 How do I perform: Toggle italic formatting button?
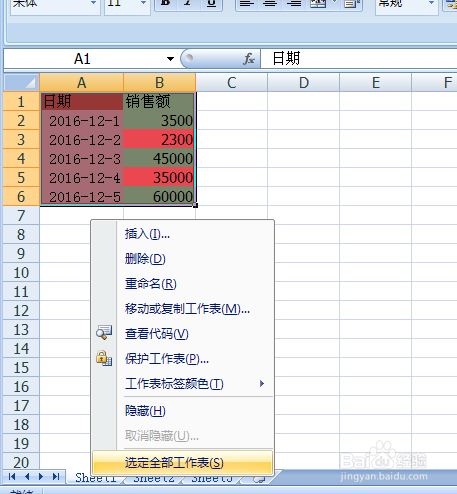188,4
